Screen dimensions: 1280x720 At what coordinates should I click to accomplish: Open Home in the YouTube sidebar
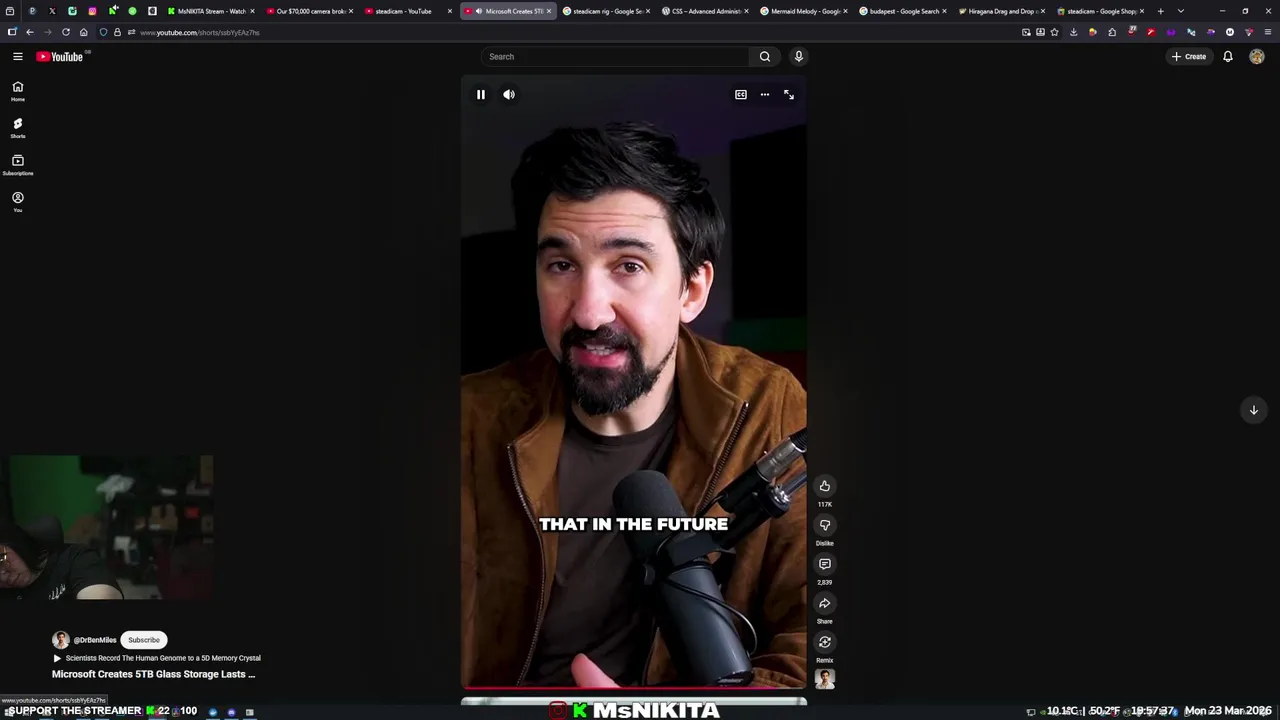(x=17, y=91)
